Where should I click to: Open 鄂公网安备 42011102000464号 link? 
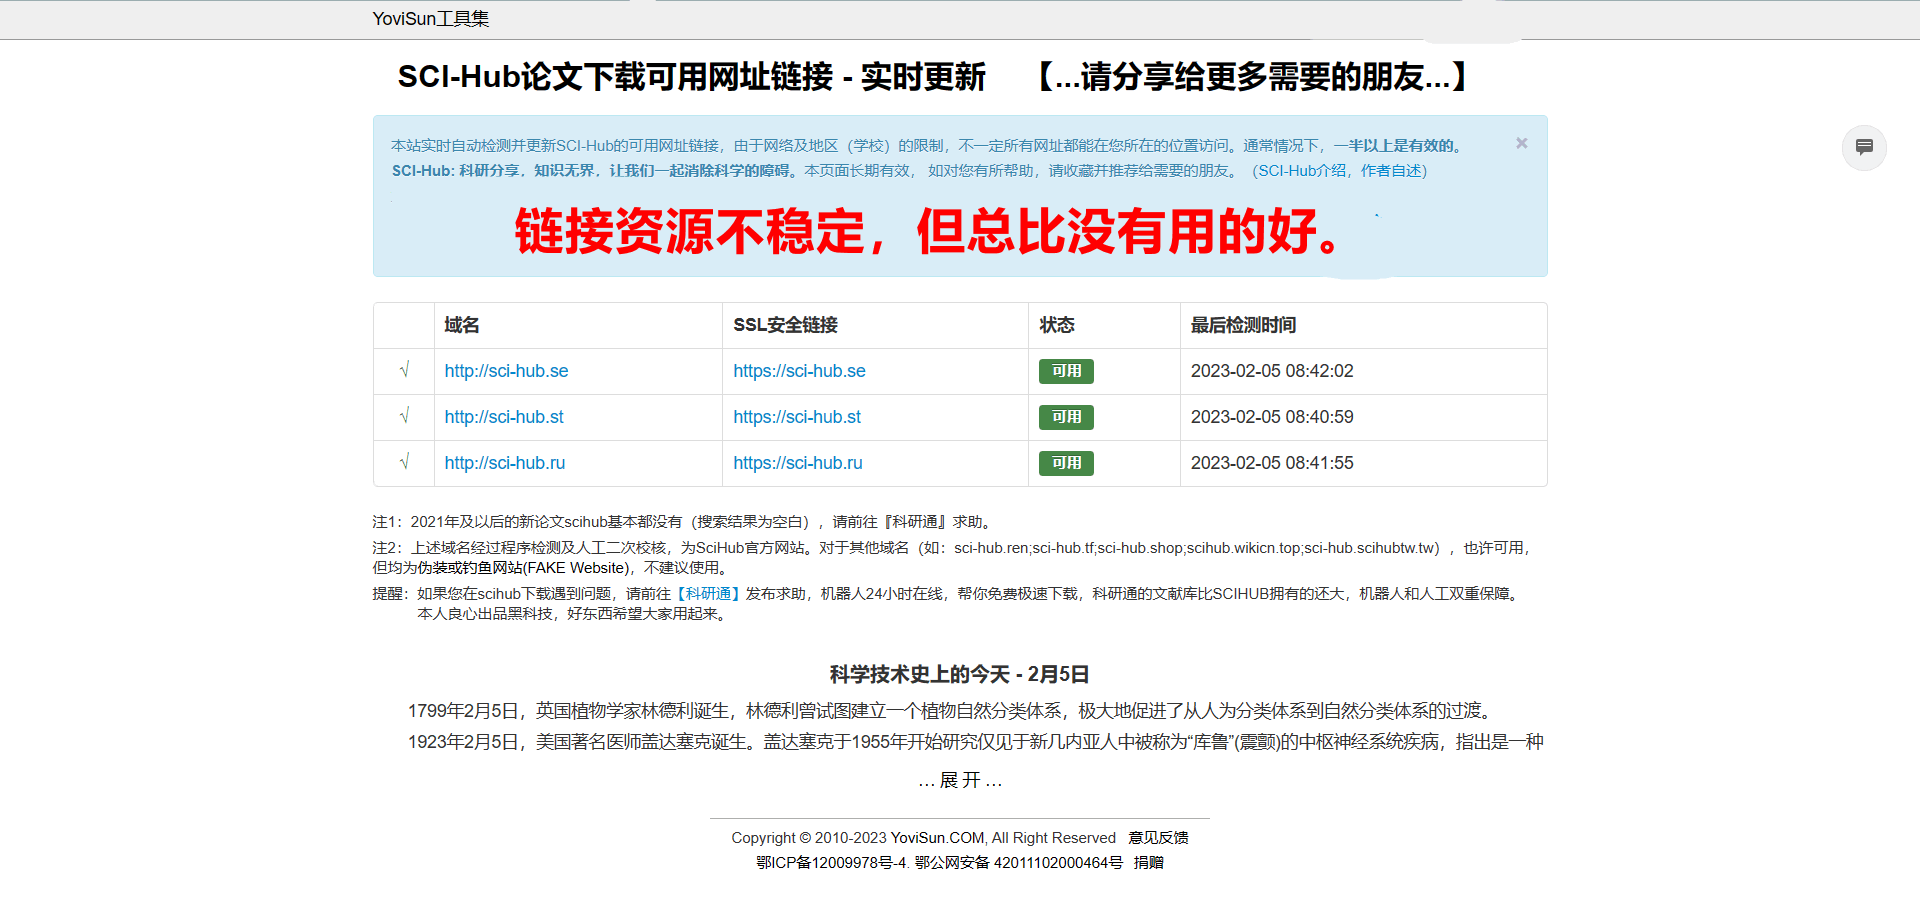[x=1018, y=863]
